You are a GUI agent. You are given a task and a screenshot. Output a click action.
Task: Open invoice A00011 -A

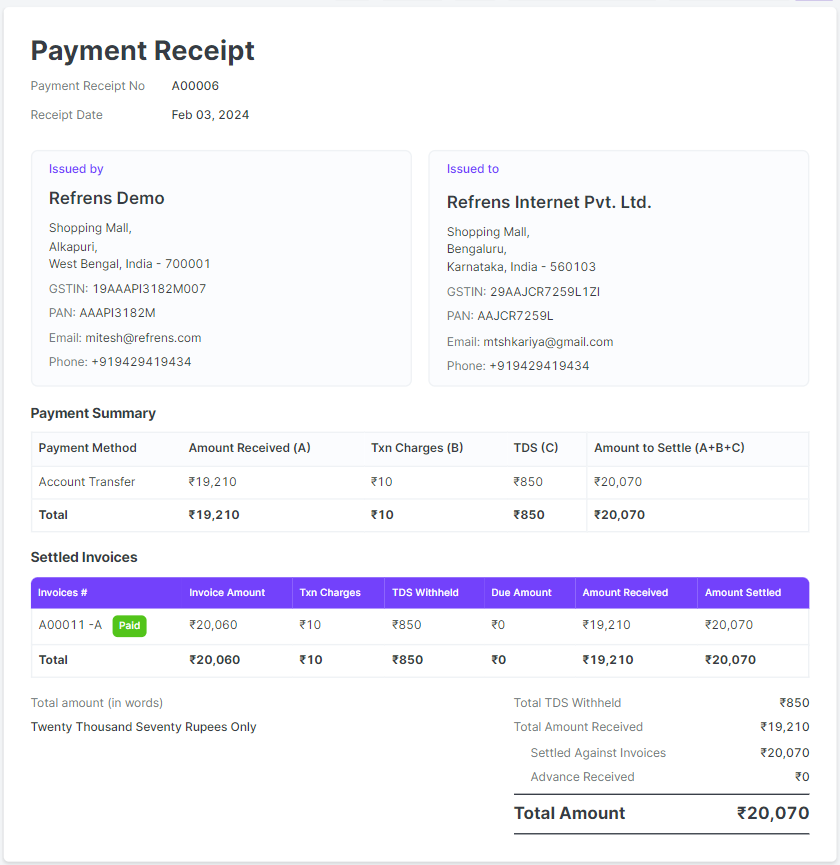[x=70, y=624]
